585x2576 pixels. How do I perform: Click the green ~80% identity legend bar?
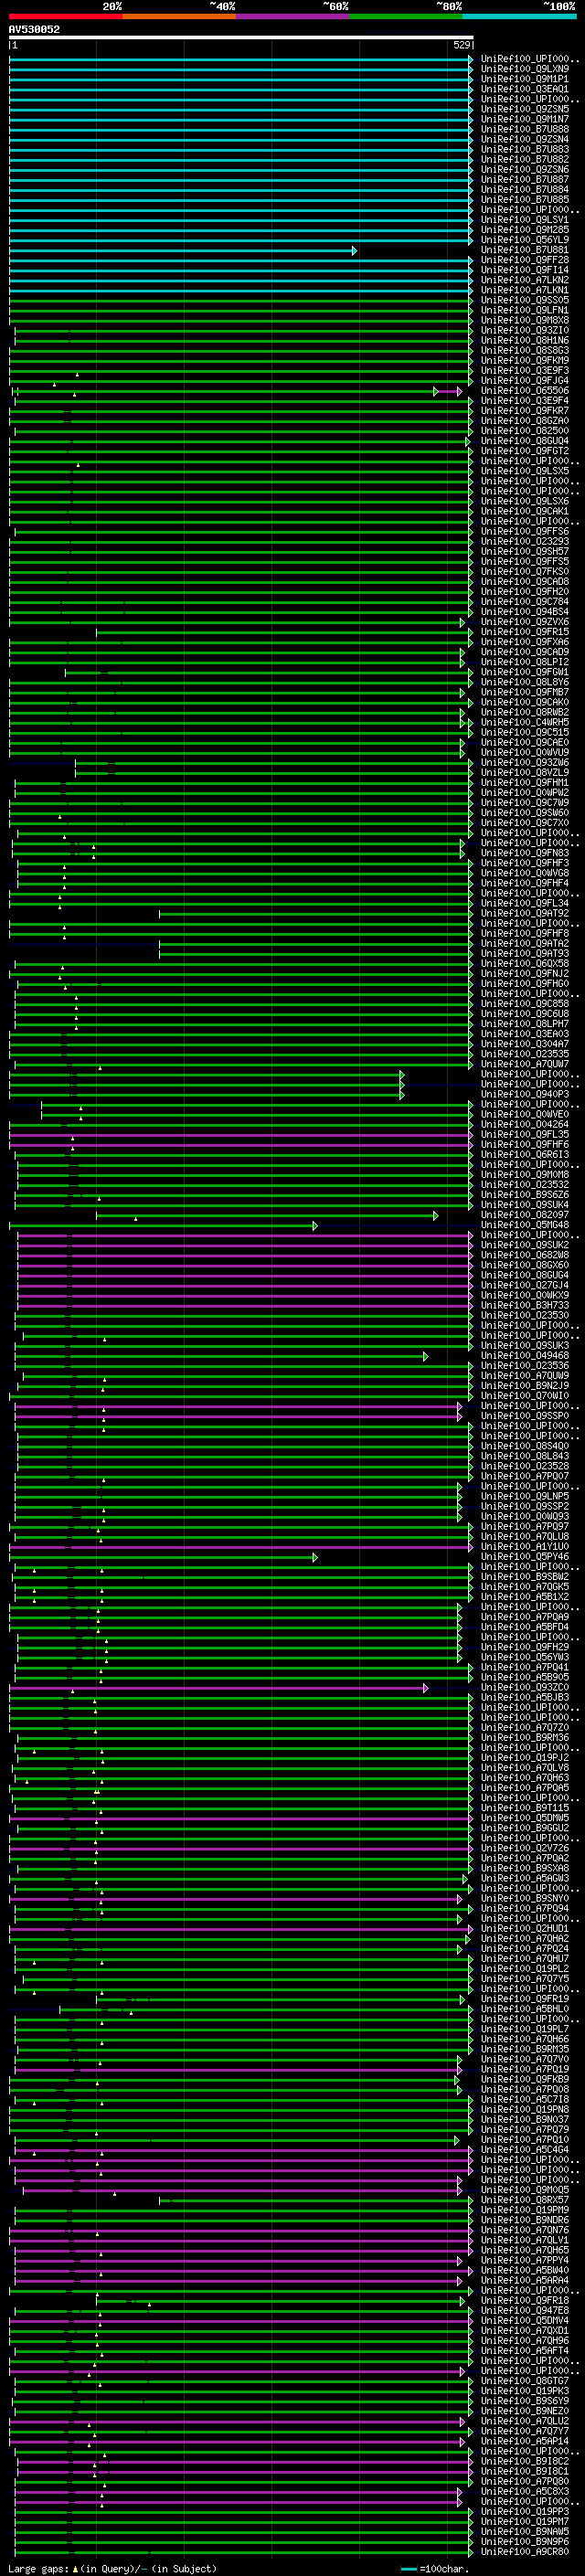click(x=406, y=16)
